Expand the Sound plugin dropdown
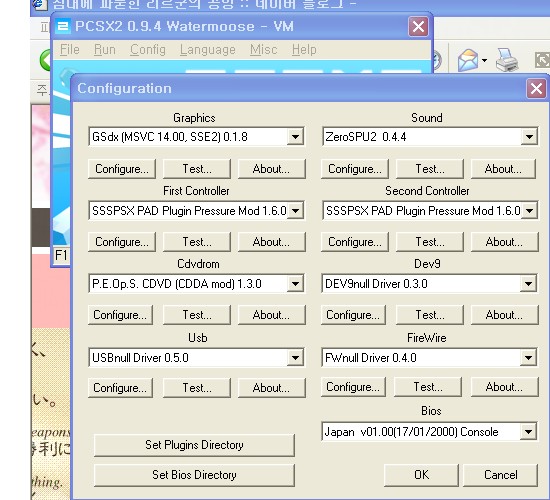The height and width of the screenshot is (500, 550). [529, 136]
